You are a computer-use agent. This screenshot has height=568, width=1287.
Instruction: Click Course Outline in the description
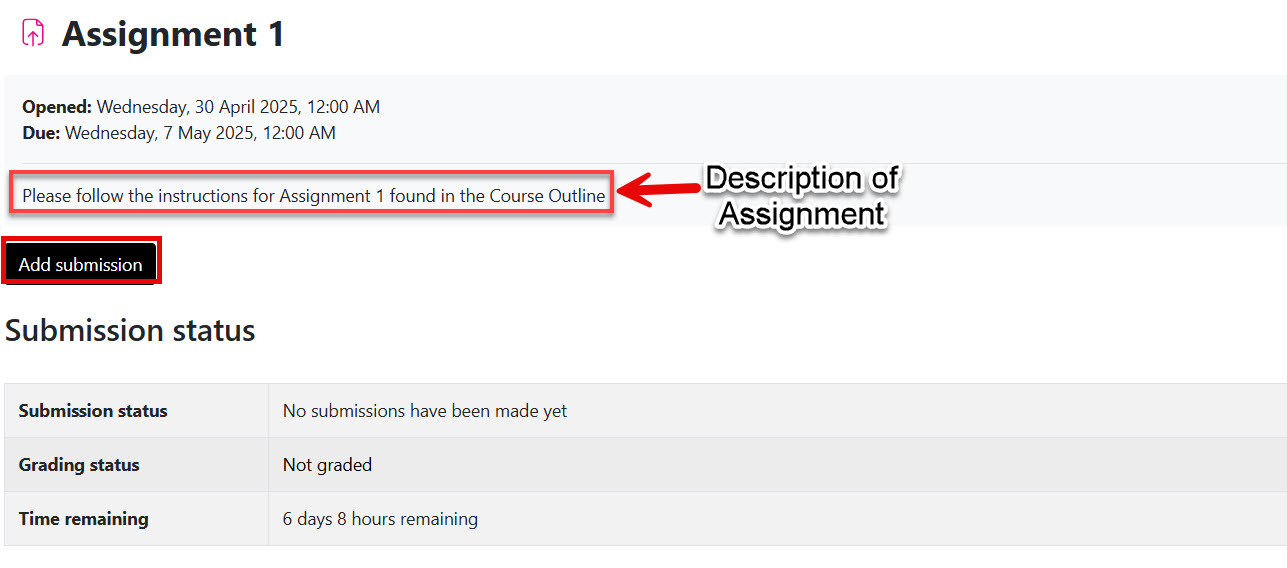(x=547, y=196)
